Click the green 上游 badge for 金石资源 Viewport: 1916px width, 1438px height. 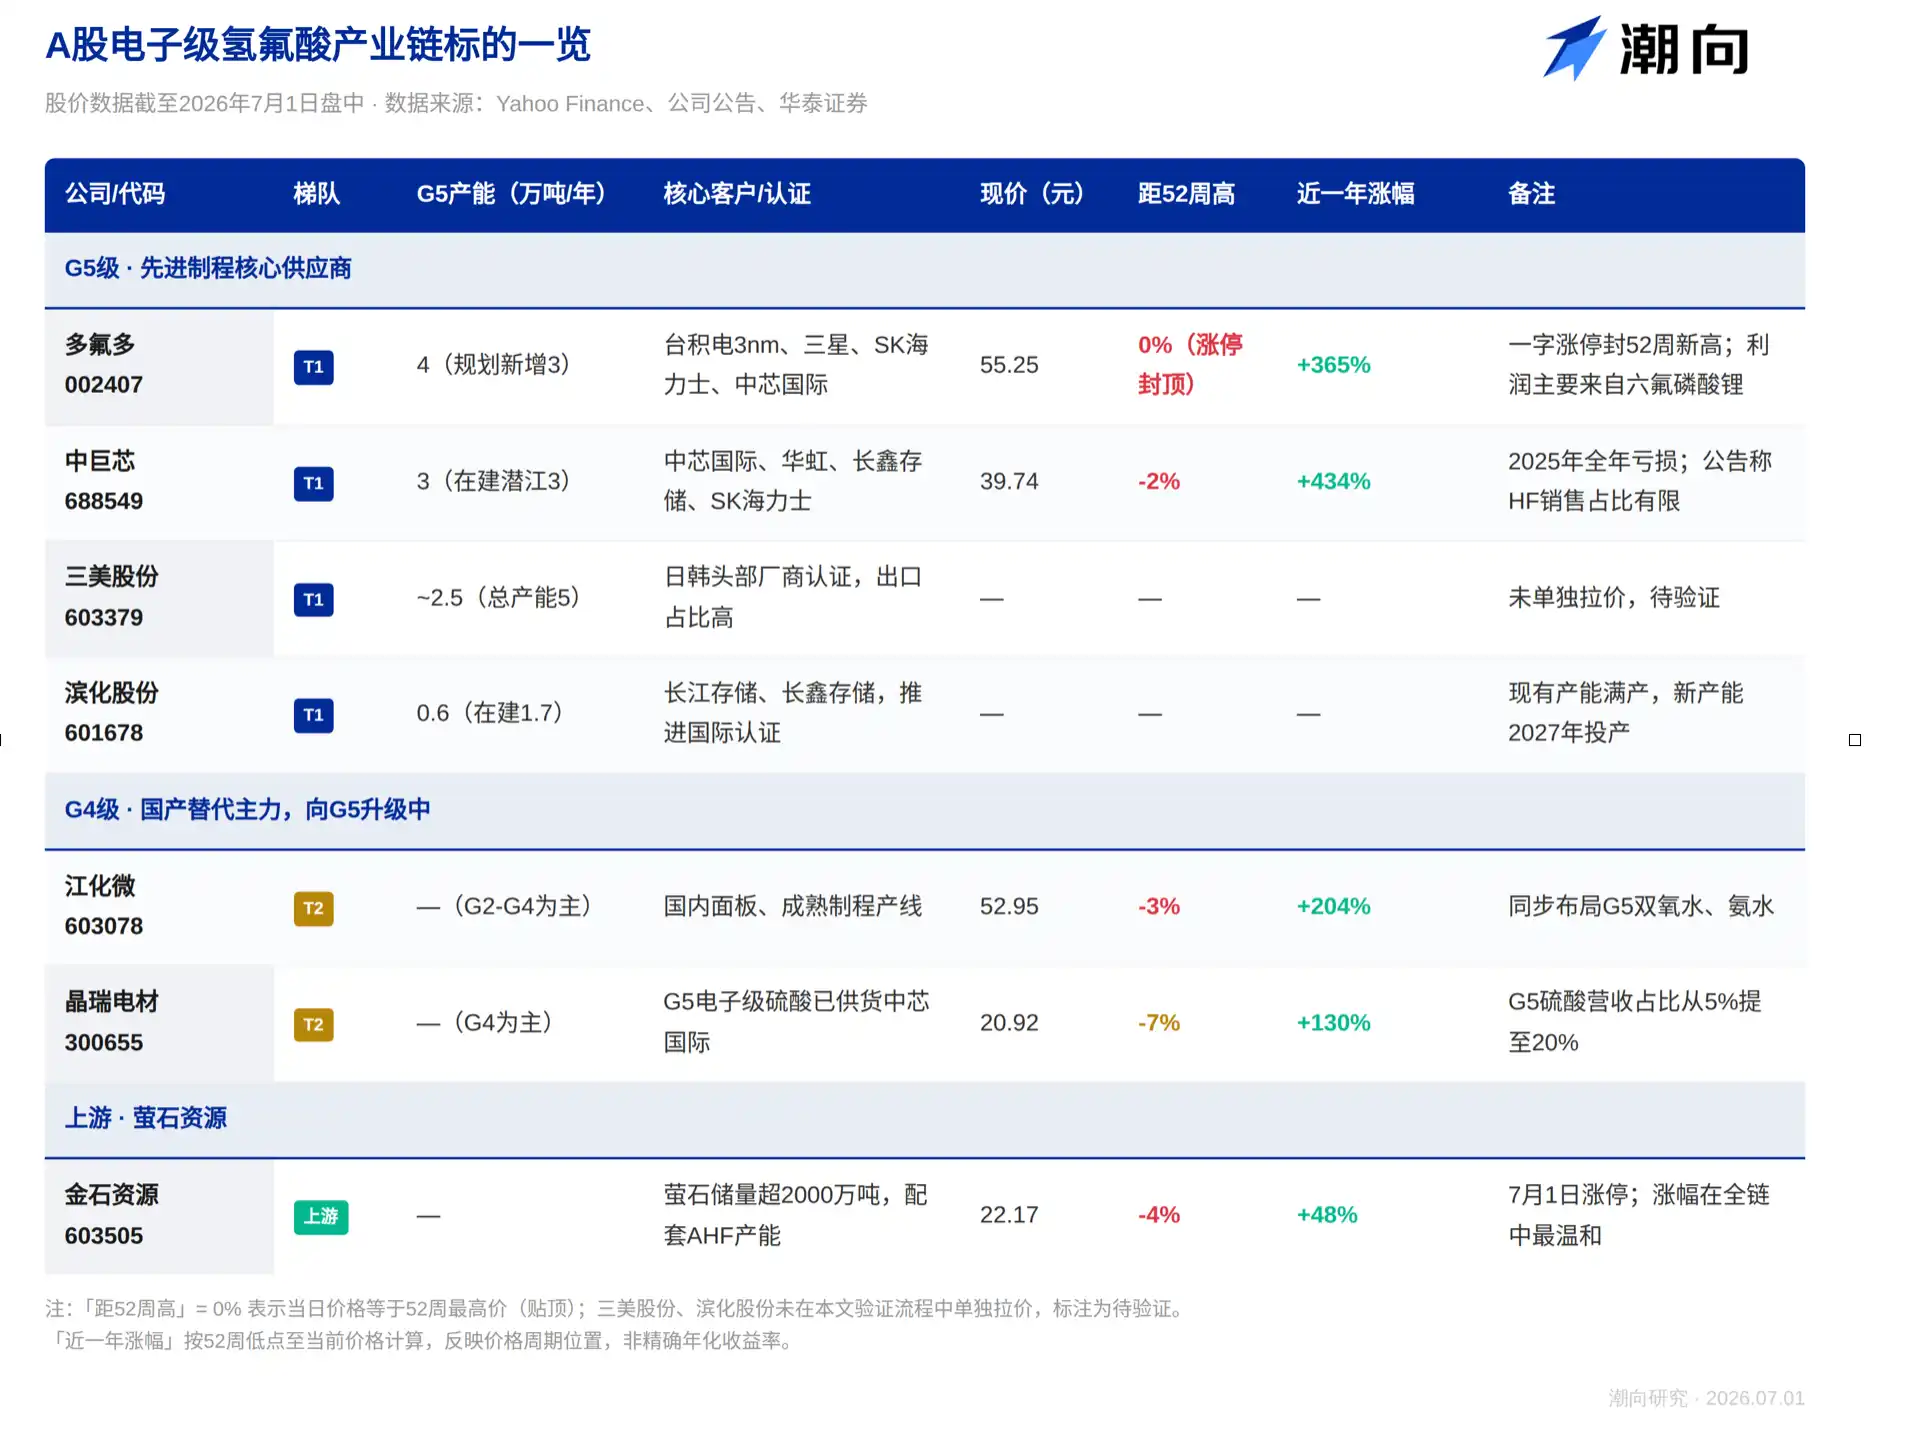(x=321, y=1216)
